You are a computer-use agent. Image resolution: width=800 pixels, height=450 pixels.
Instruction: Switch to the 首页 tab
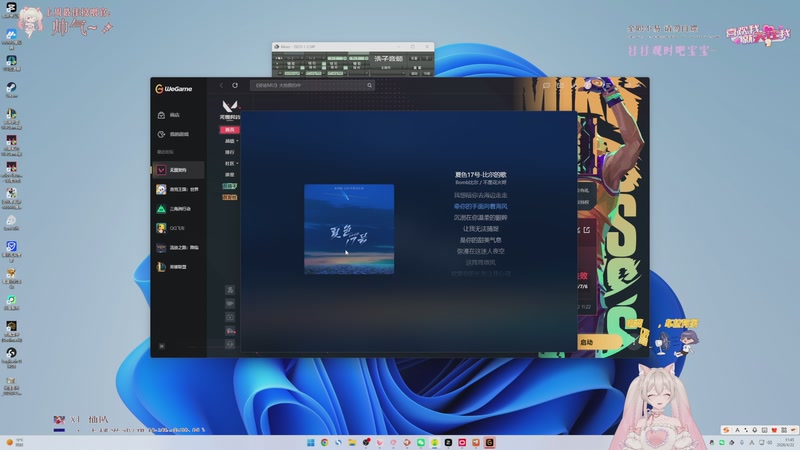tap(230, 130)
